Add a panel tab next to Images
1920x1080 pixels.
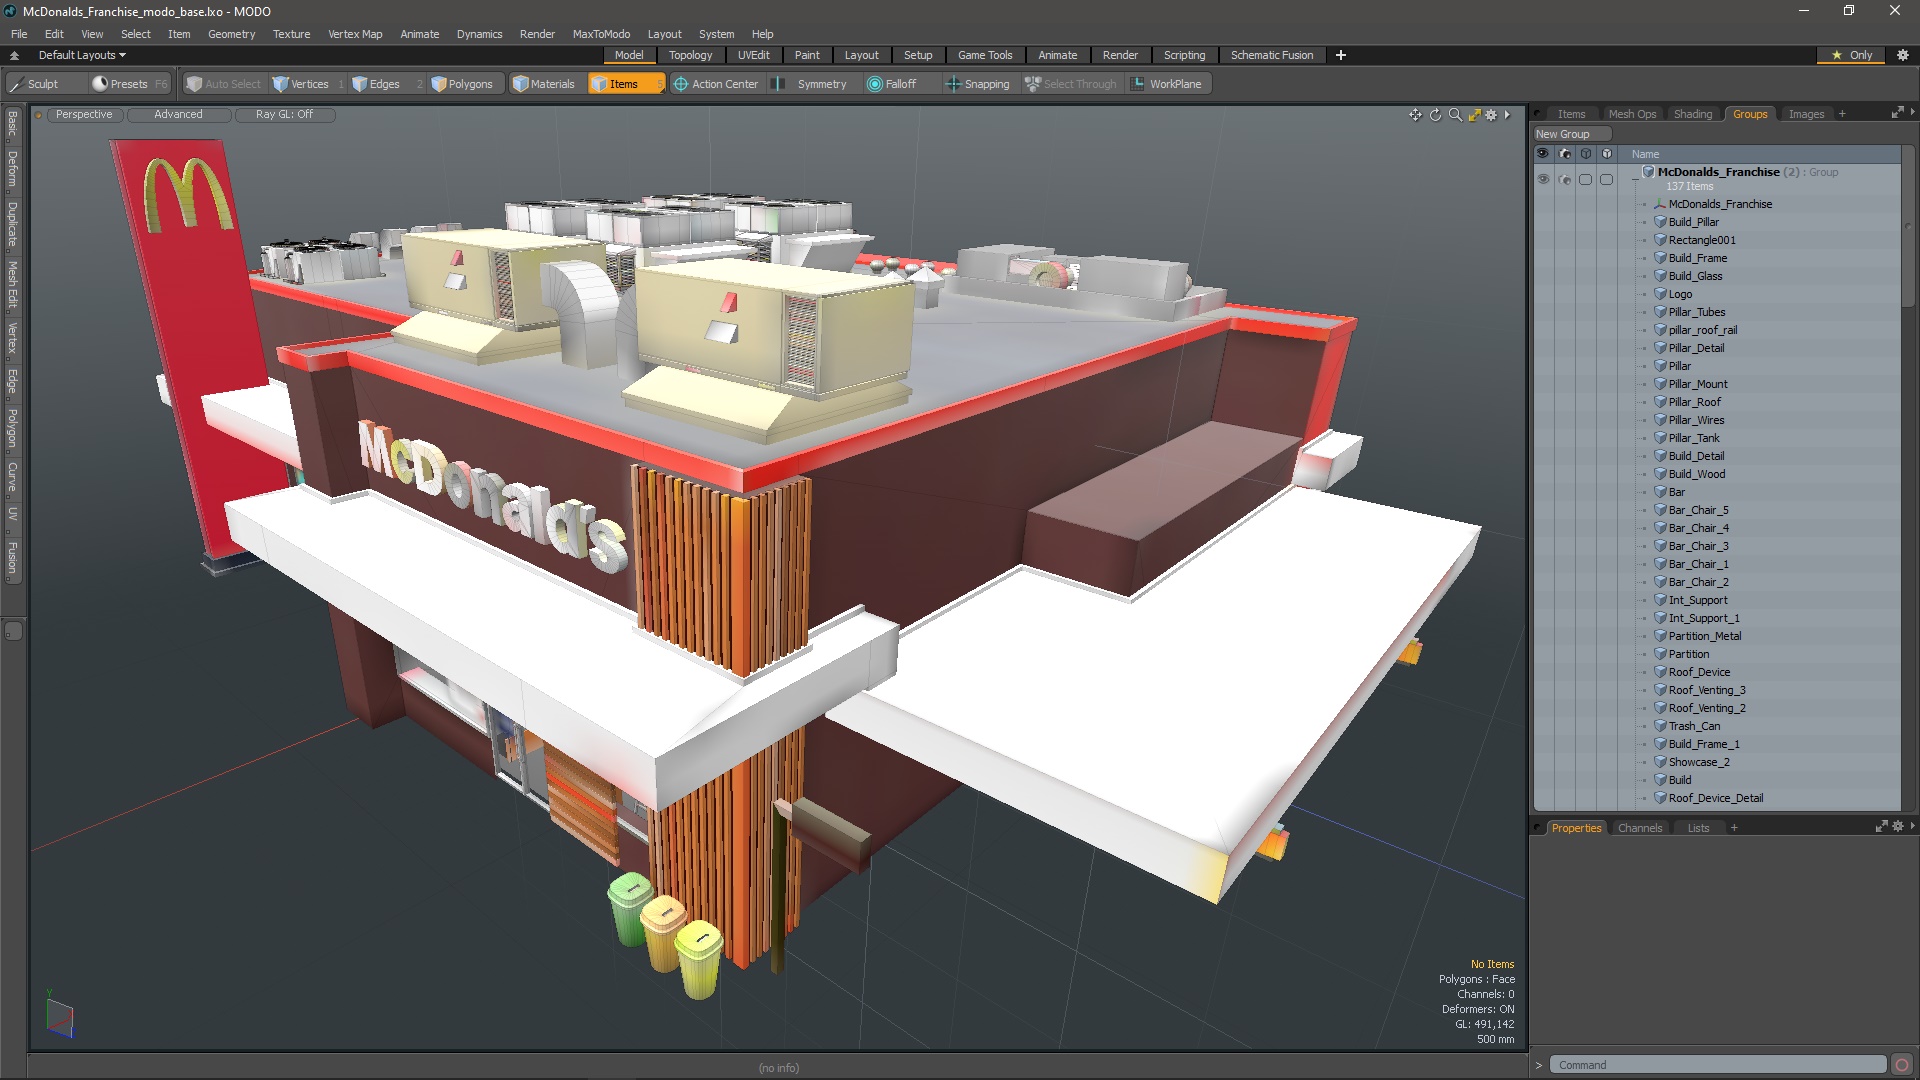coord(1842,114)
